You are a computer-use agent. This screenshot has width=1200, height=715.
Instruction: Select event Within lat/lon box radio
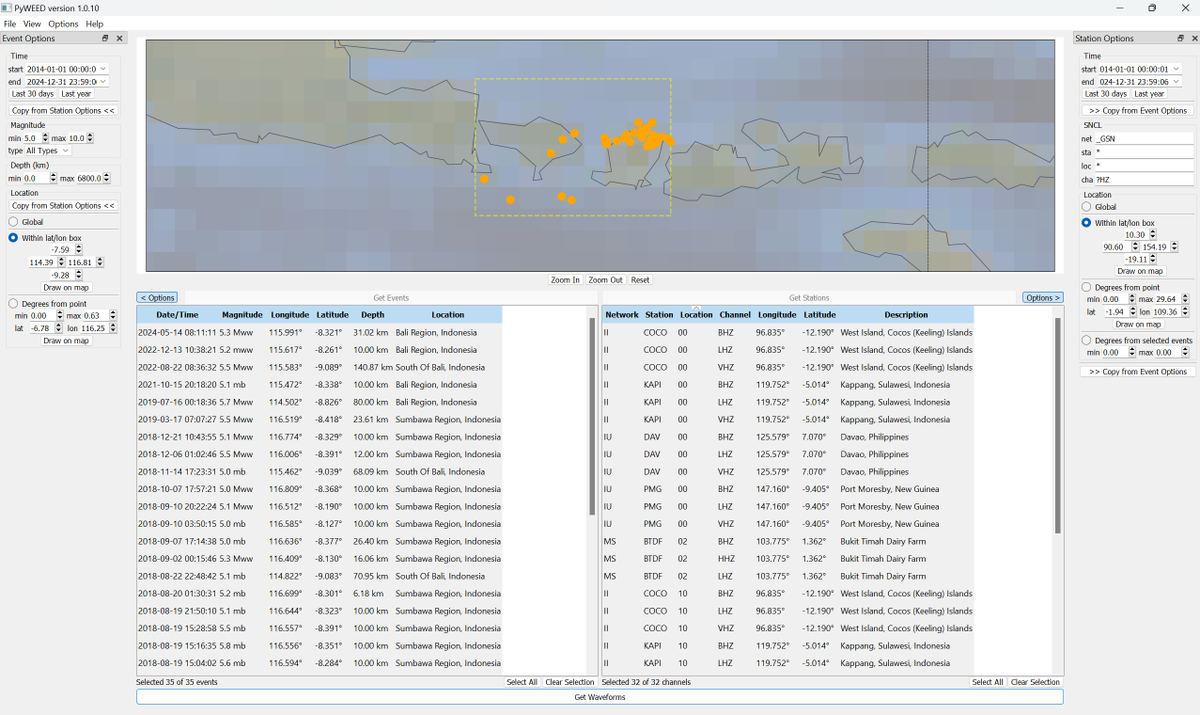click(x=13, y=238)
